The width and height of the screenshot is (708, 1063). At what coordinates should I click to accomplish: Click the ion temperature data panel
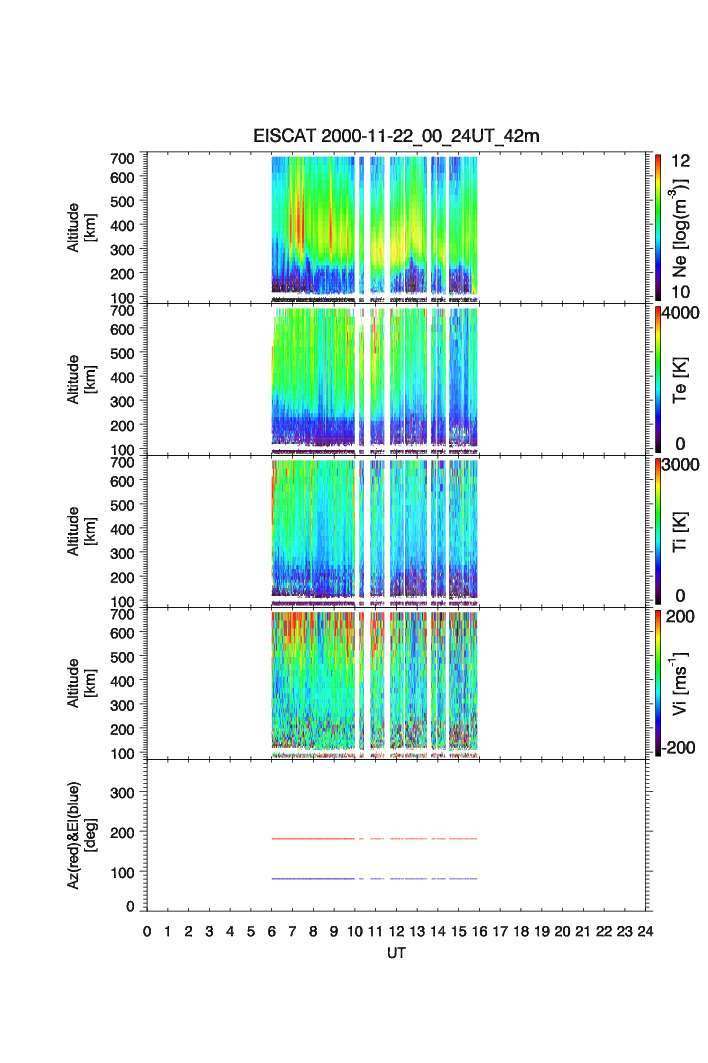pos(374,530)
